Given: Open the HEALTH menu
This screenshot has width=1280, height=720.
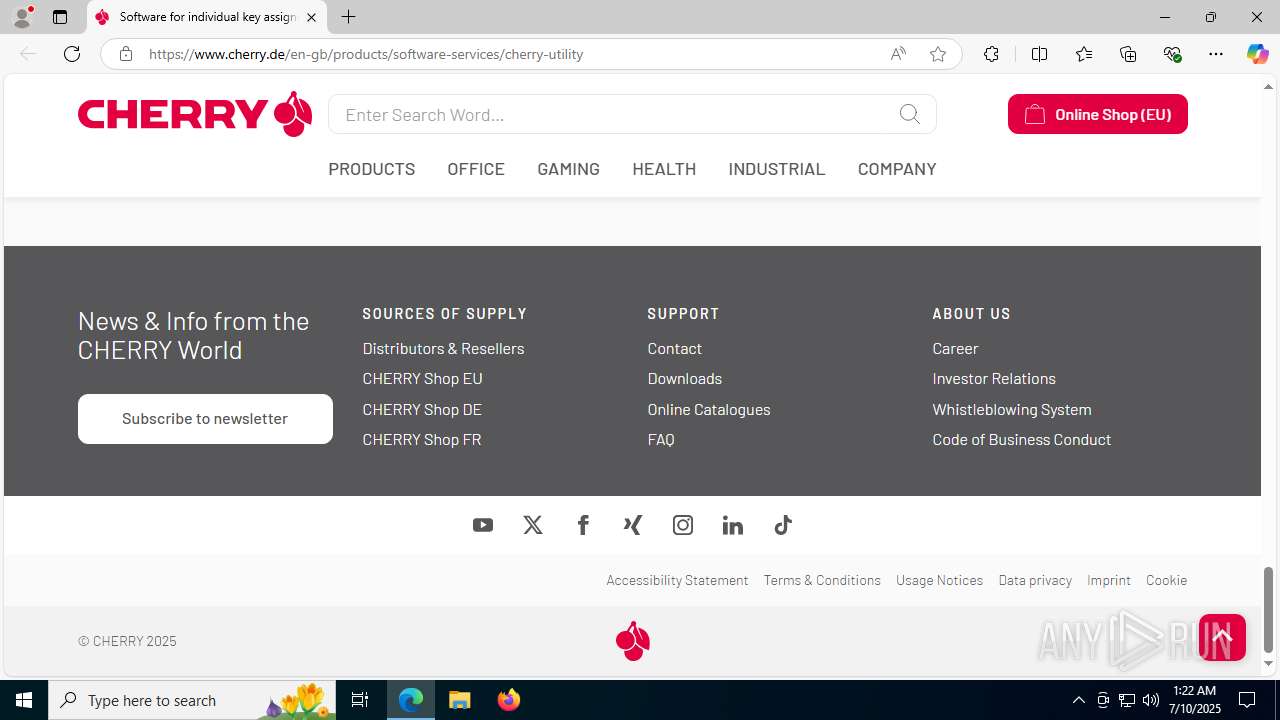Looking at the screenshot, I should [664, 169].
